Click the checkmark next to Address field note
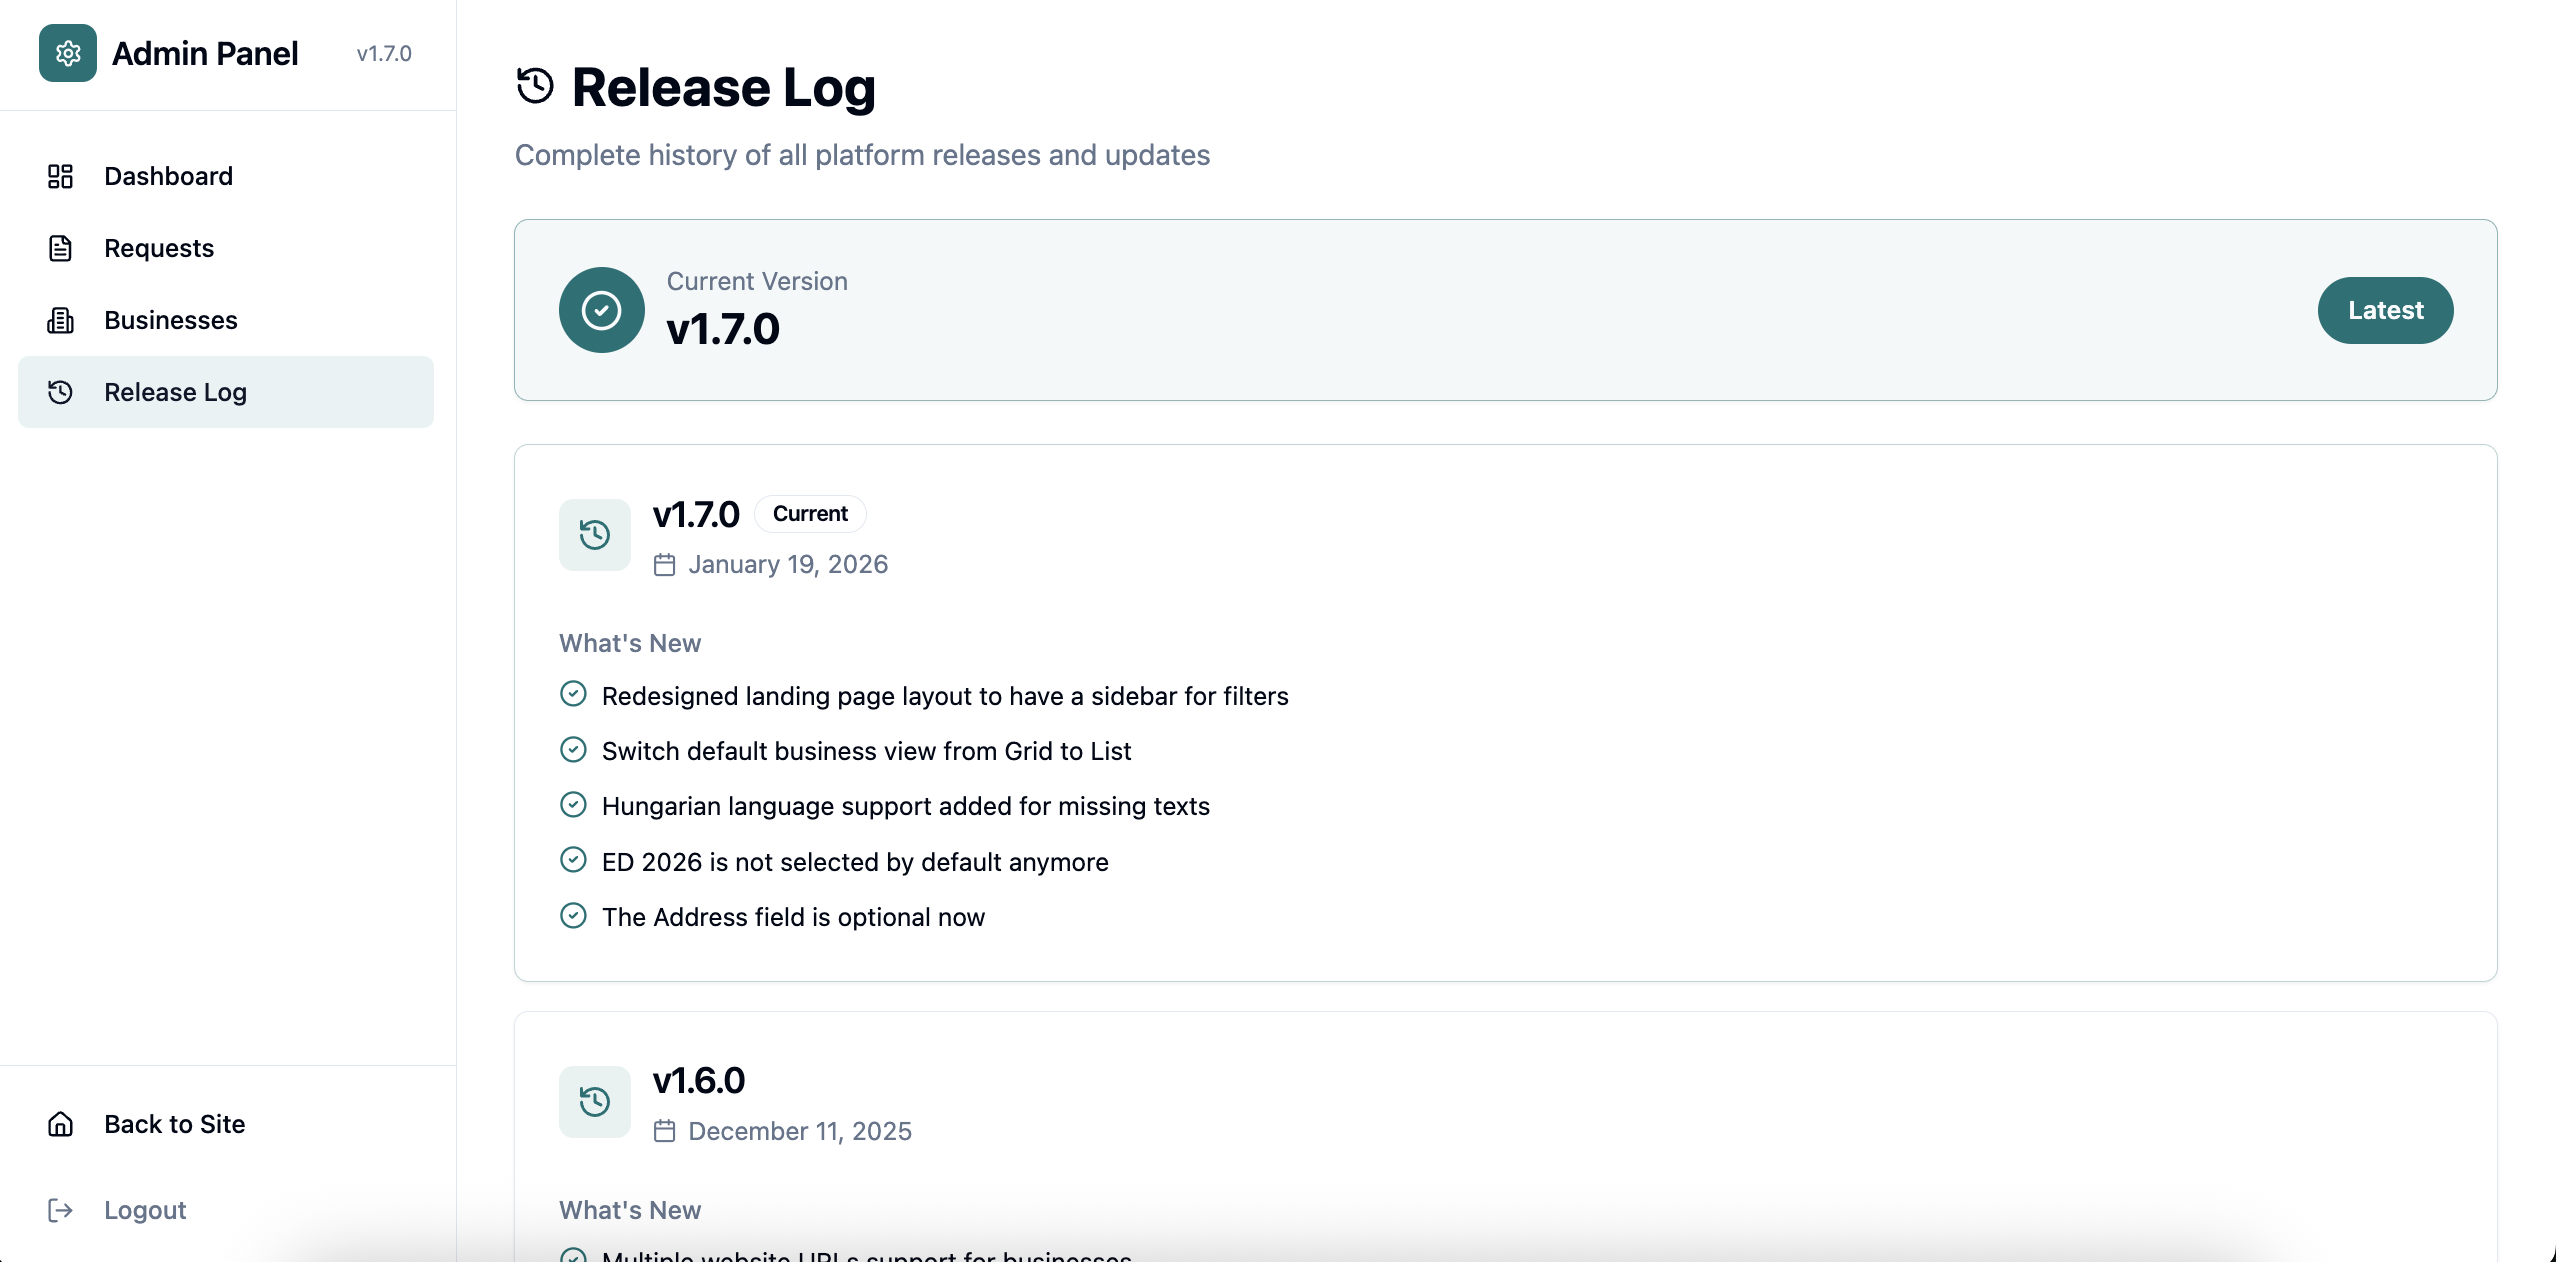This screenshot has height=1262, width=2556. 573,916
